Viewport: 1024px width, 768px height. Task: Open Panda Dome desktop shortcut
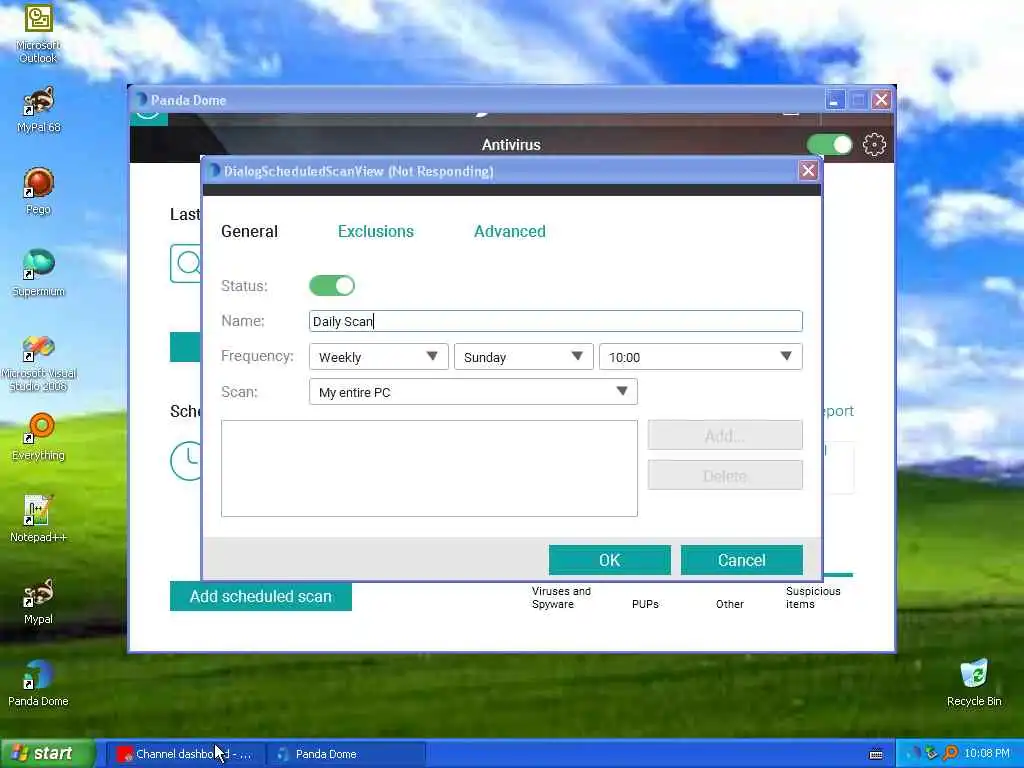click(x=38, y=683)
